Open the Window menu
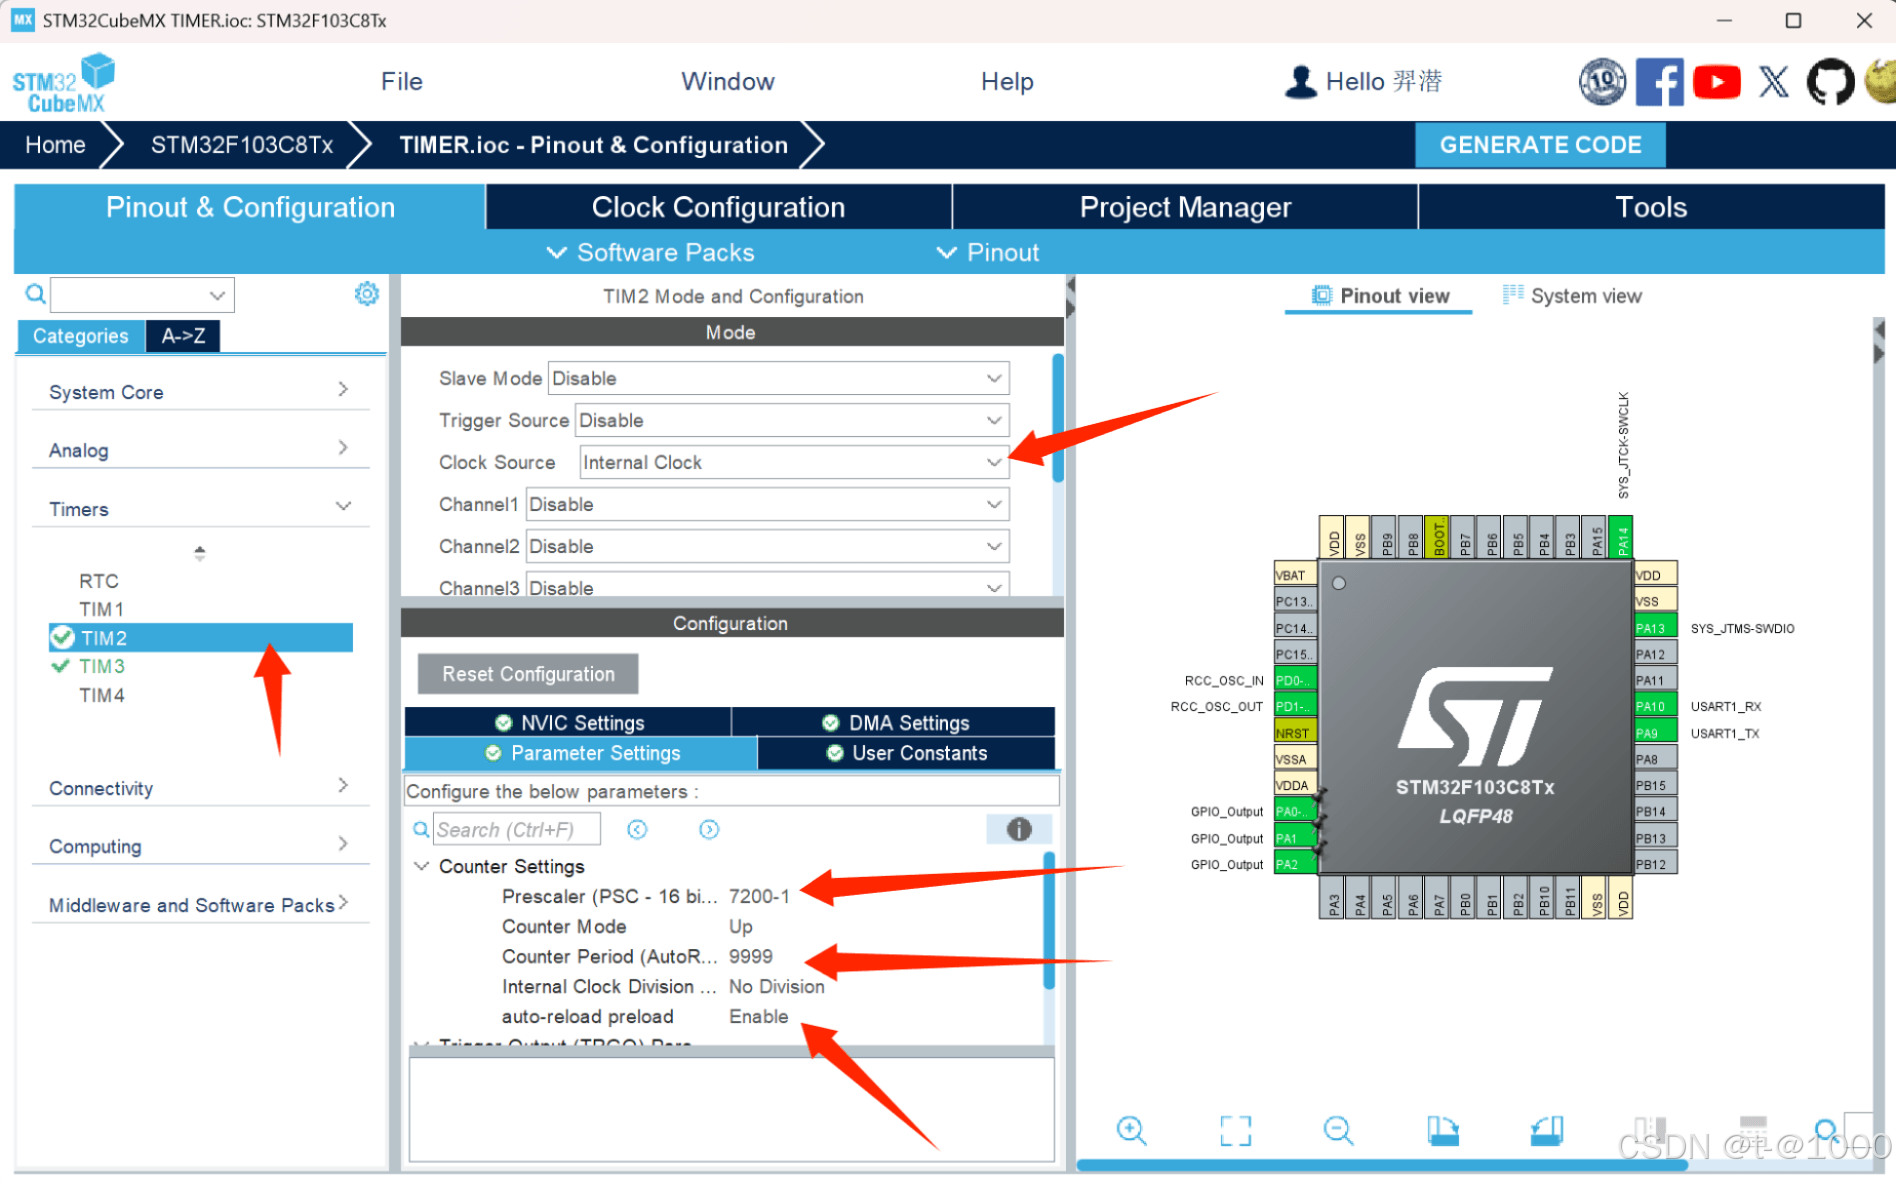Viewport: 1896px width, 1179px height. tap(728, 81)
